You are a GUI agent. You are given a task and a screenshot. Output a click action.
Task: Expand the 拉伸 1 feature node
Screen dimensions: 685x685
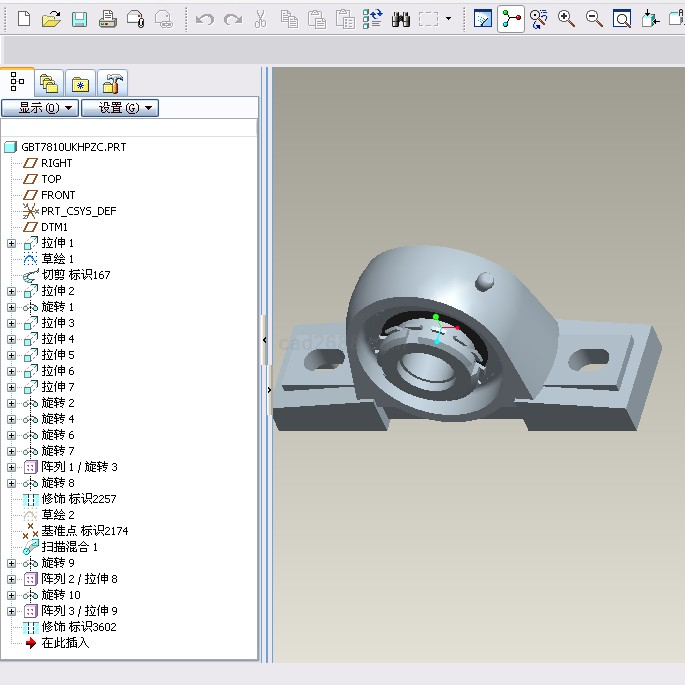11,243
